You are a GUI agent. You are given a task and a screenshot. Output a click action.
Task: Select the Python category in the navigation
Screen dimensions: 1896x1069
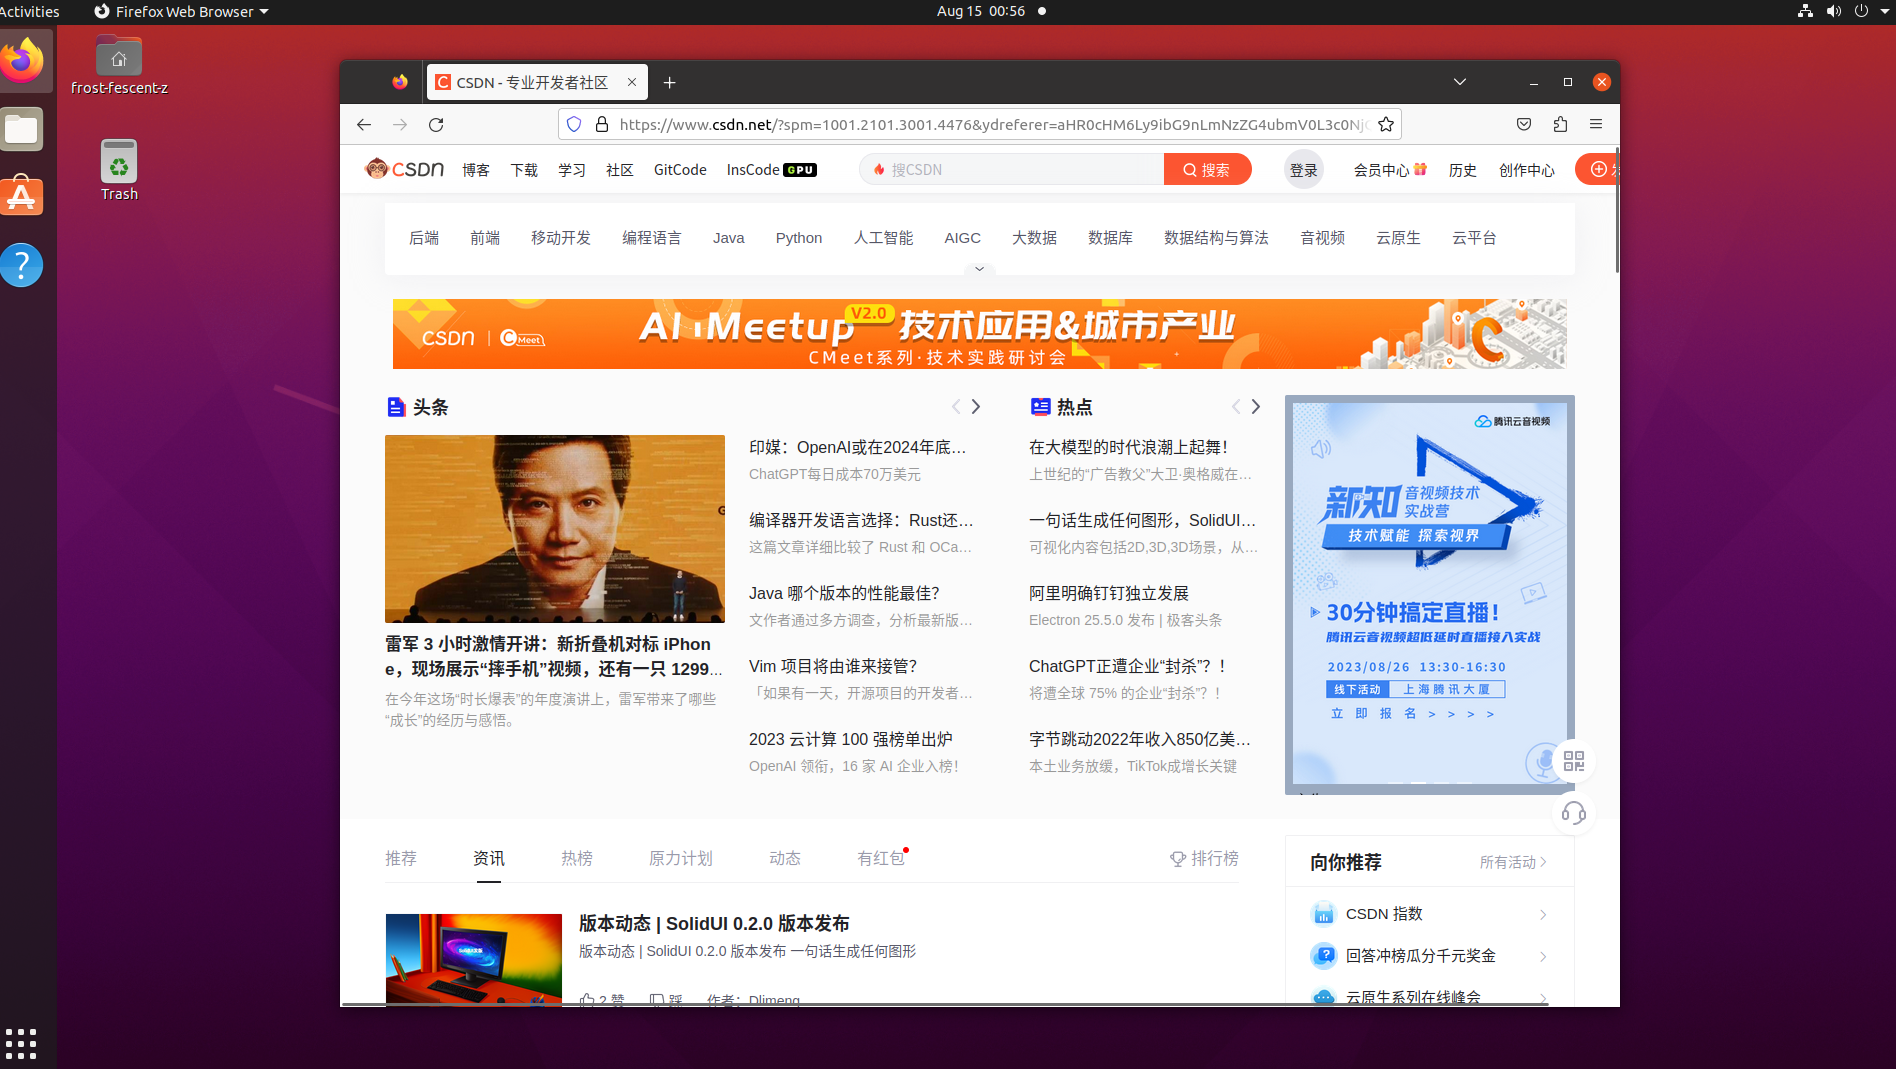click(798, 237)
